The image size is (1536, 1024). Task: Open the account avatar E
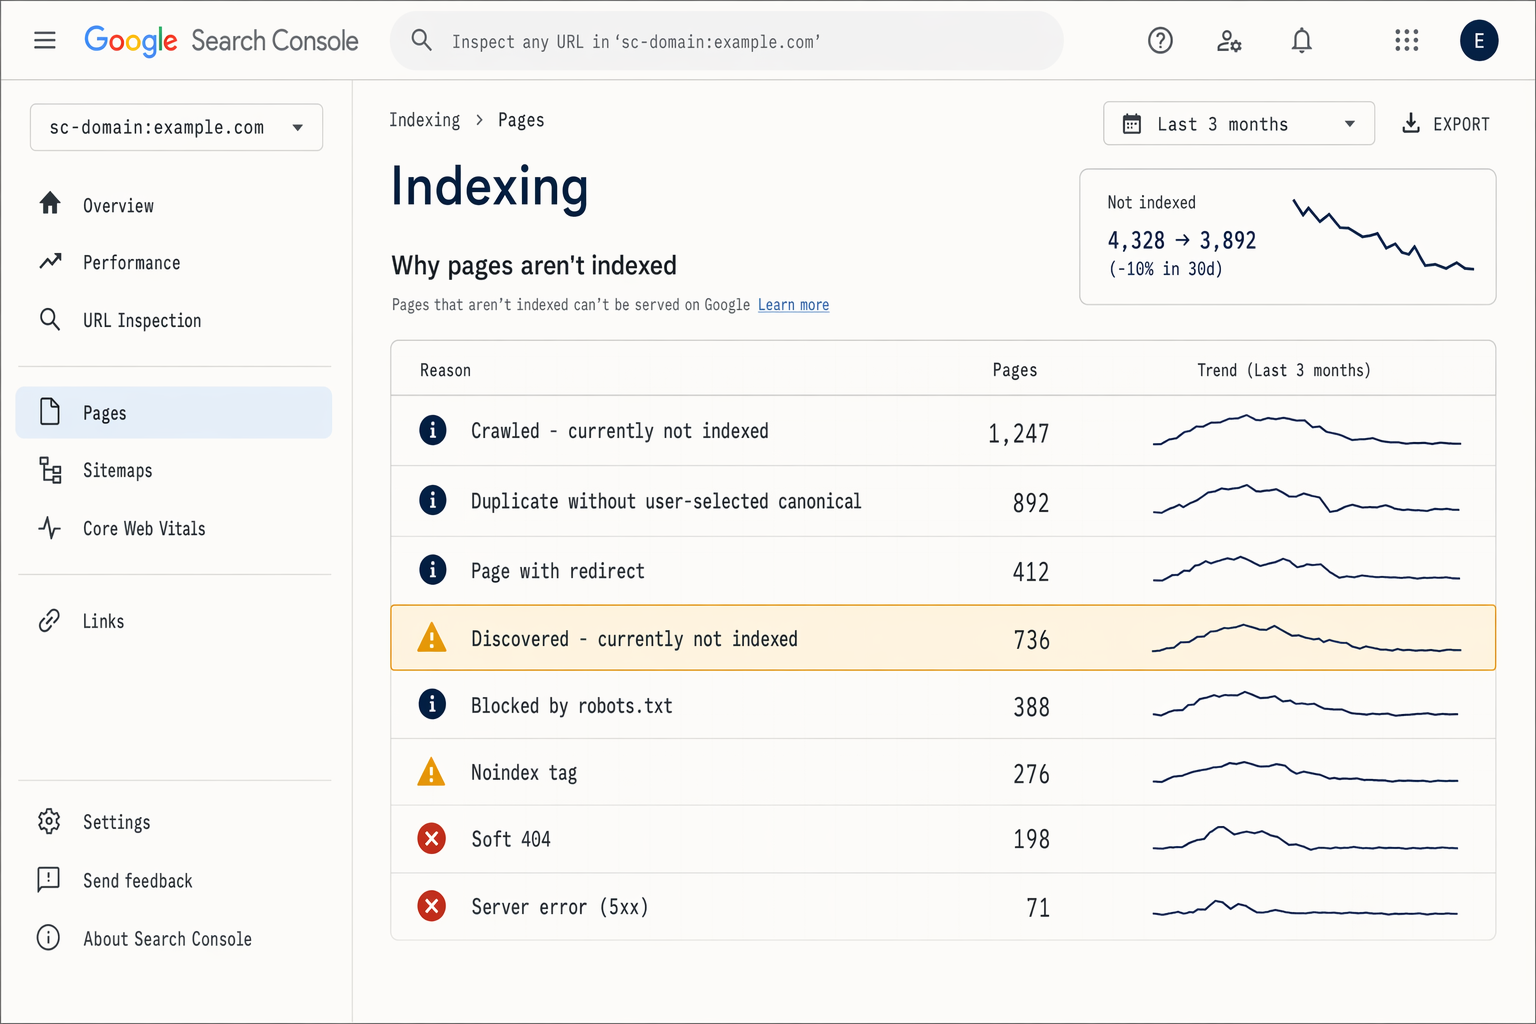pyautogui.click(x=1479, y=41)
